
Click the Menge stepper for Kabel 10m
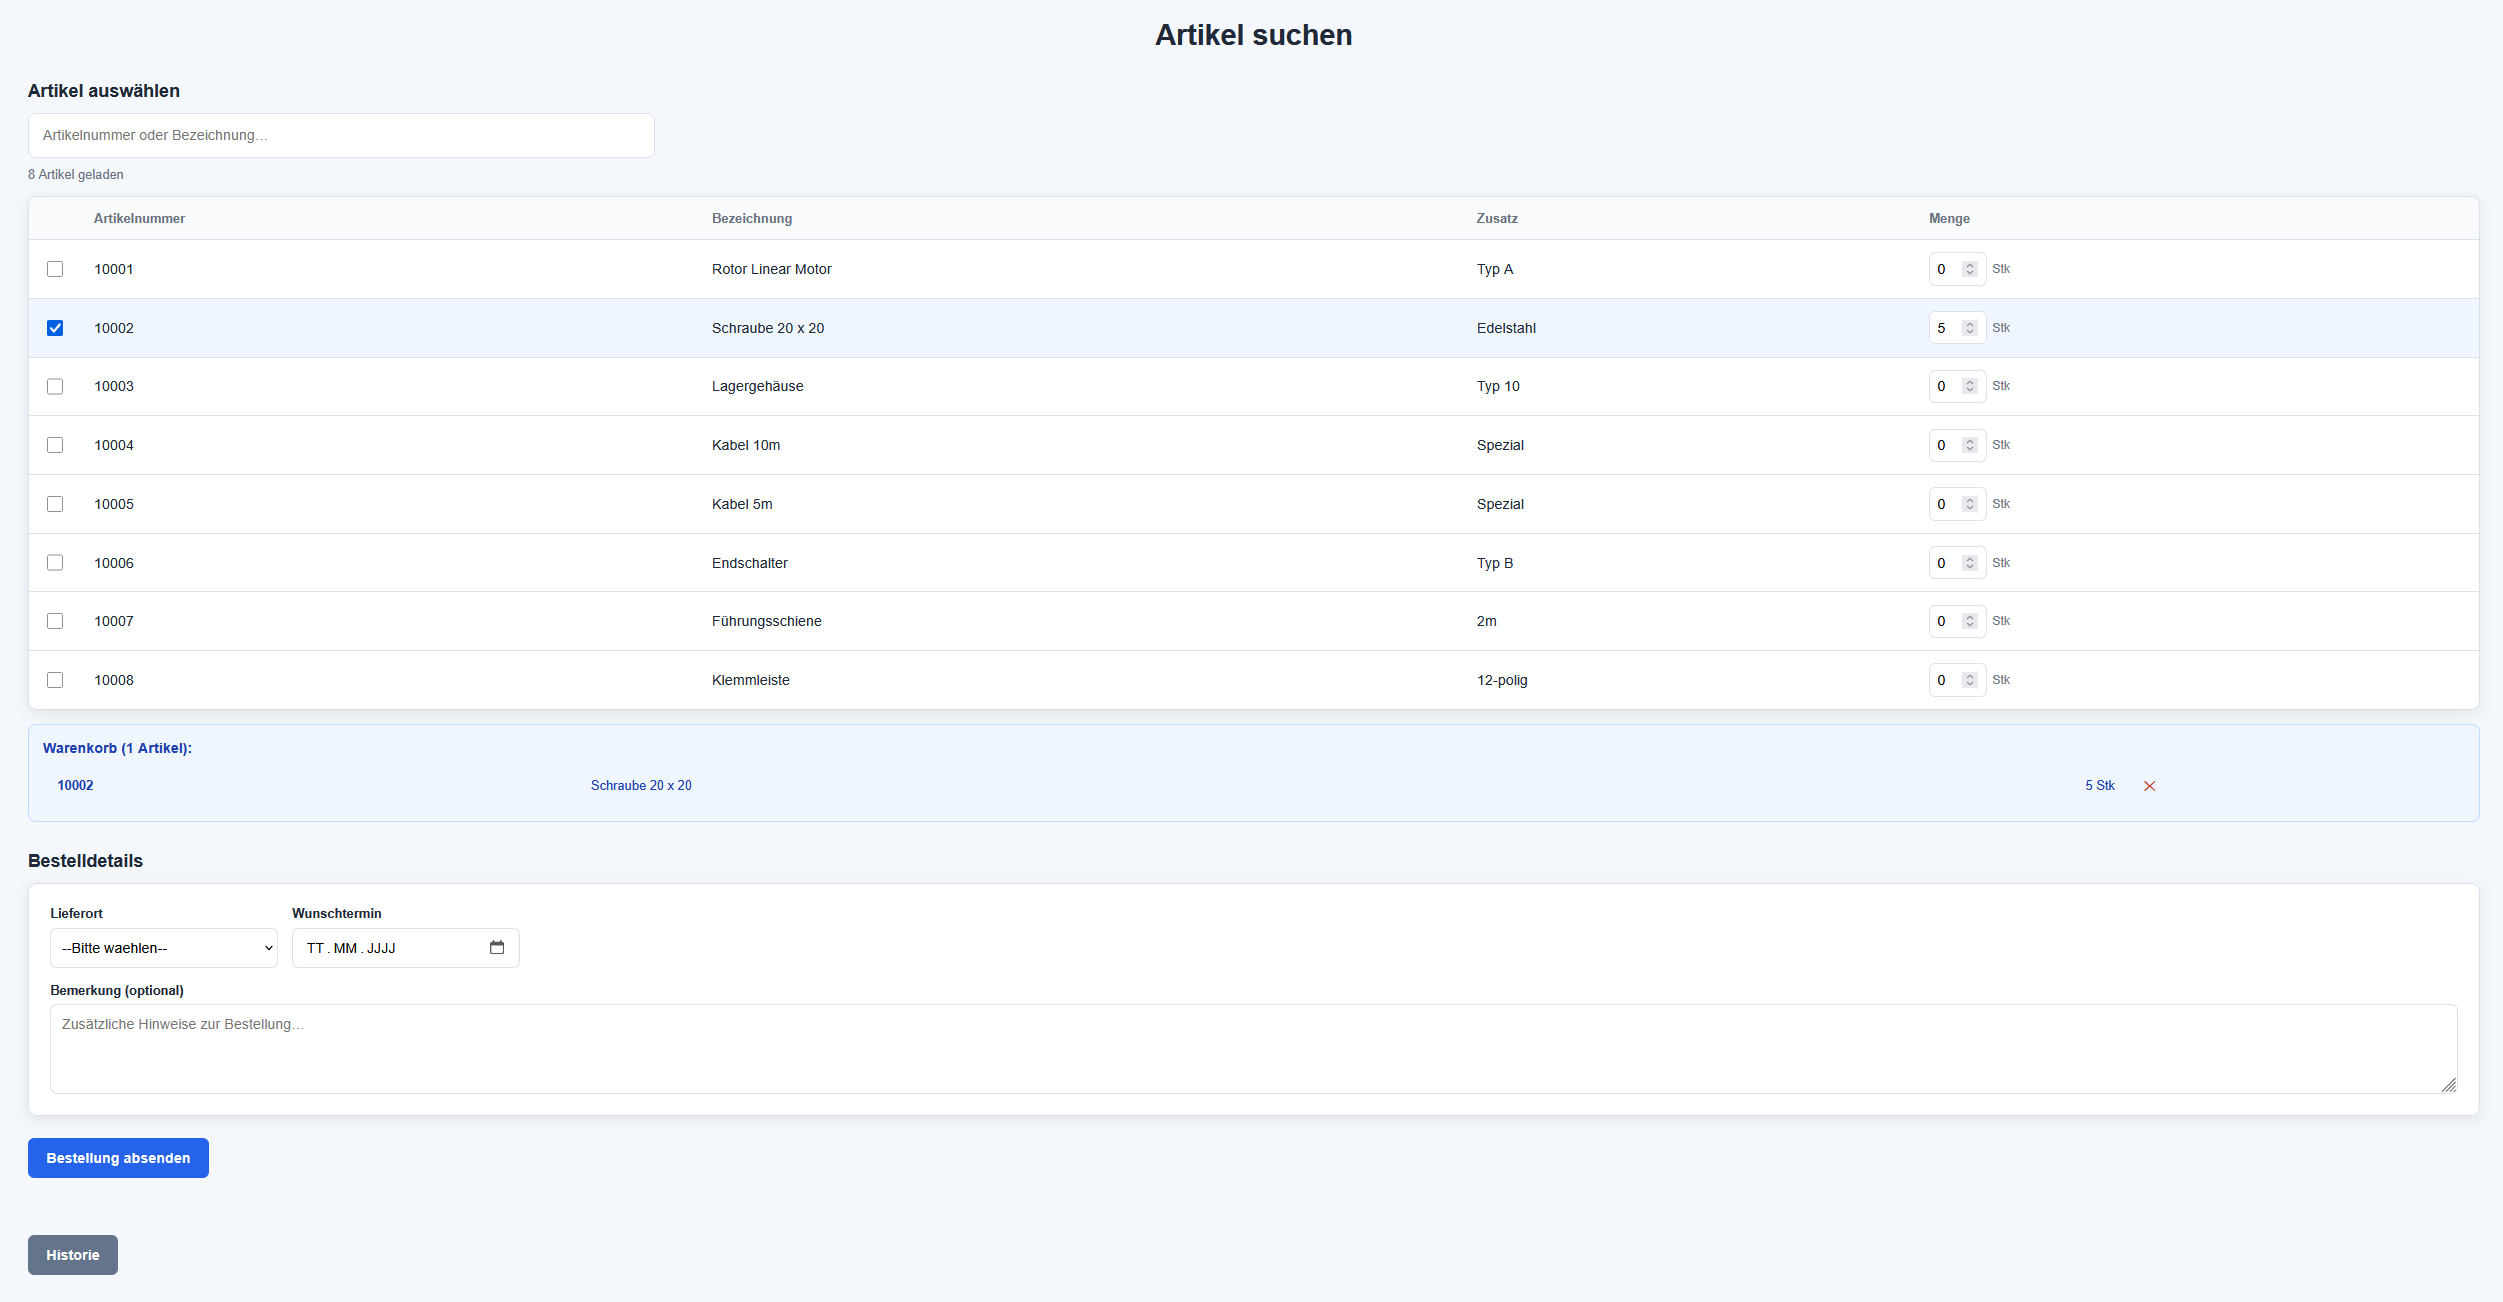point(1969,445)
